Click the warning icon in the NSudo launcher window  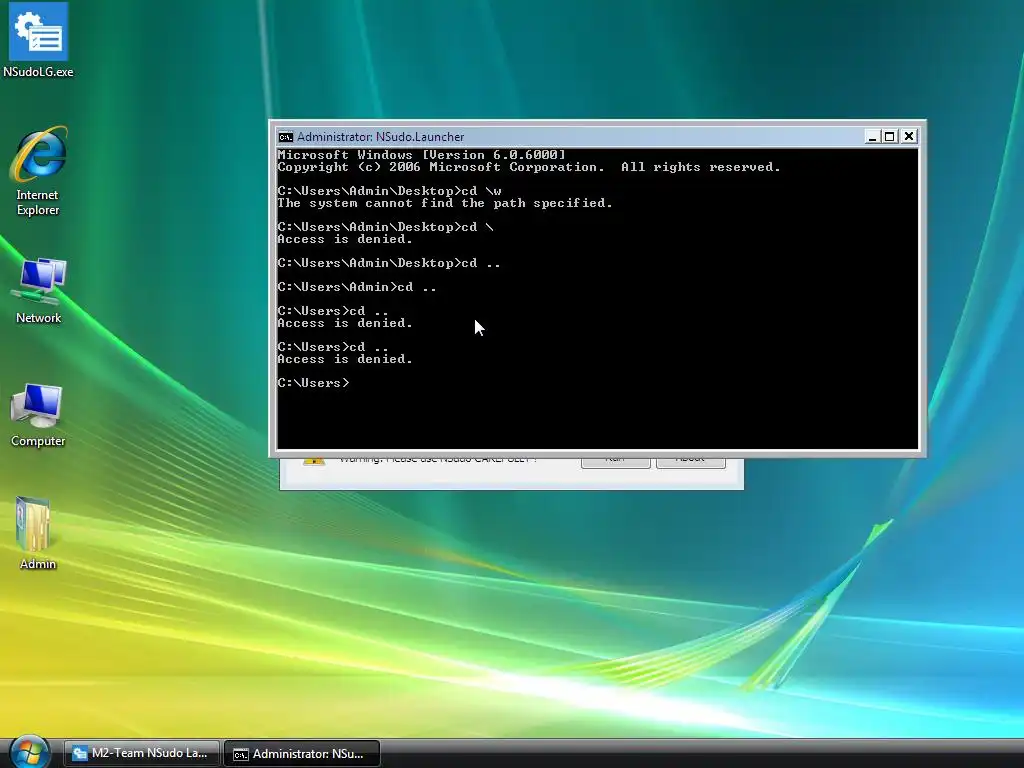pos(313,460)
